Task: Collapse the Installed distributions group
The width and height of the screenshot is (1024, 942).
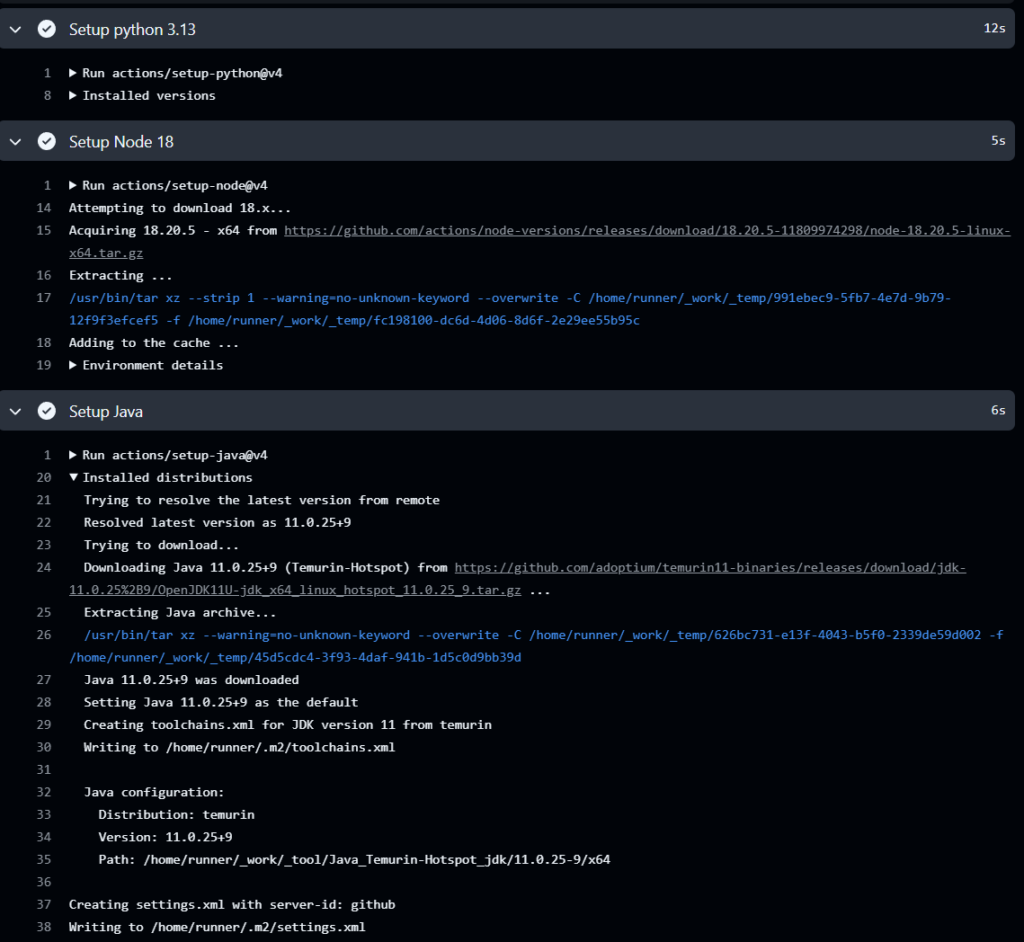Action: 160,478
